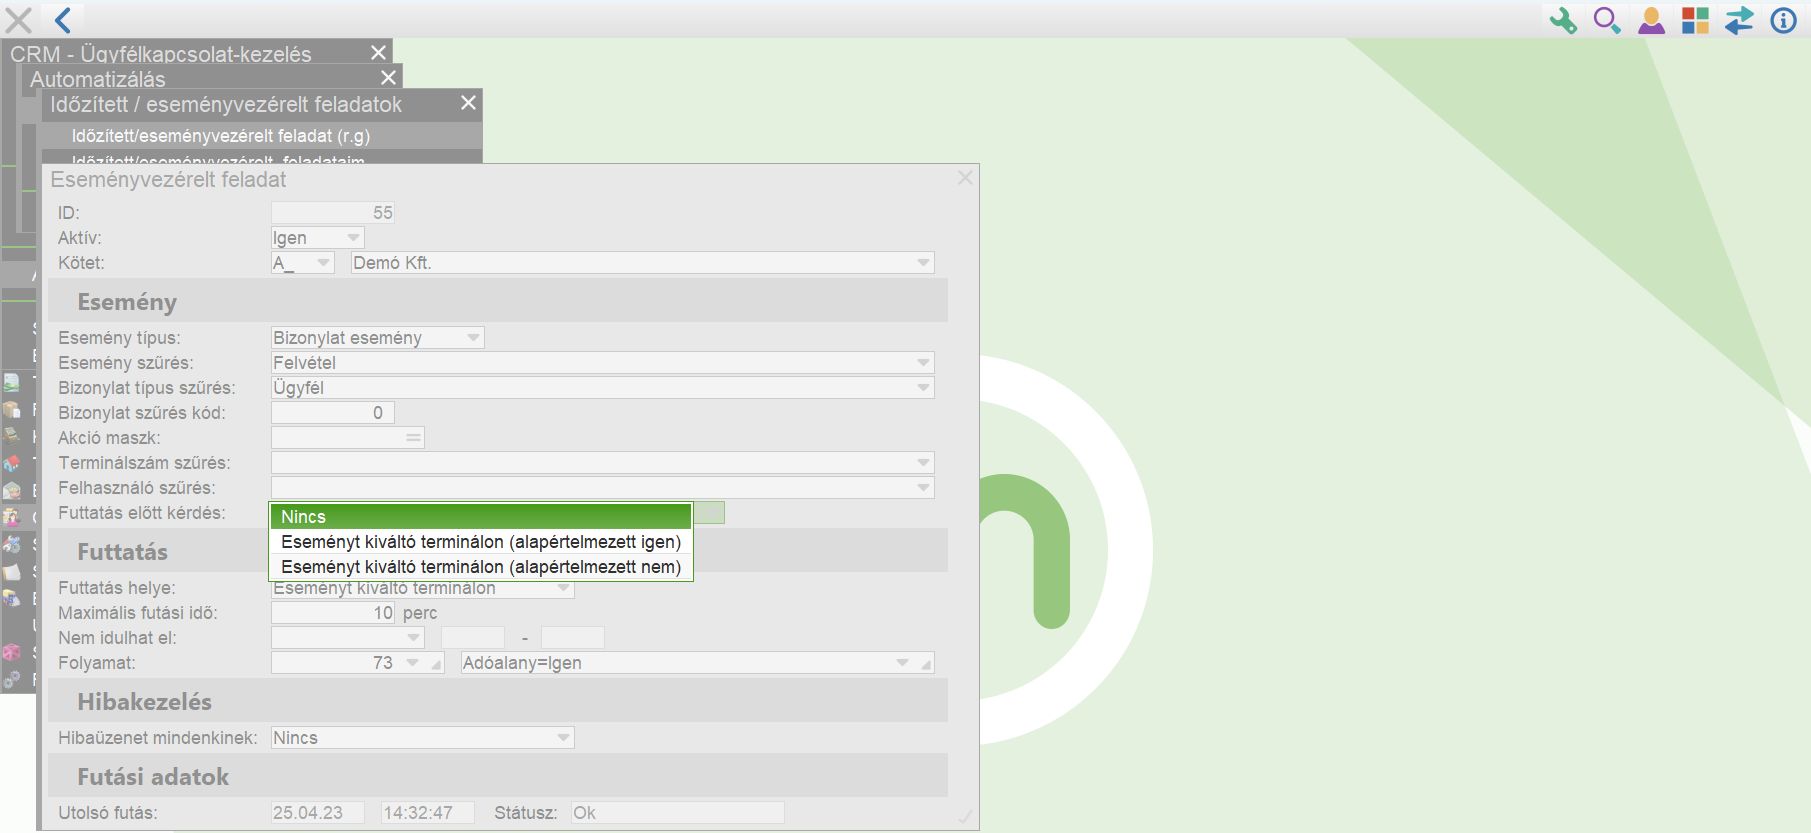Click the Eseményvezérelt feladat dialog title

(169, 180)
